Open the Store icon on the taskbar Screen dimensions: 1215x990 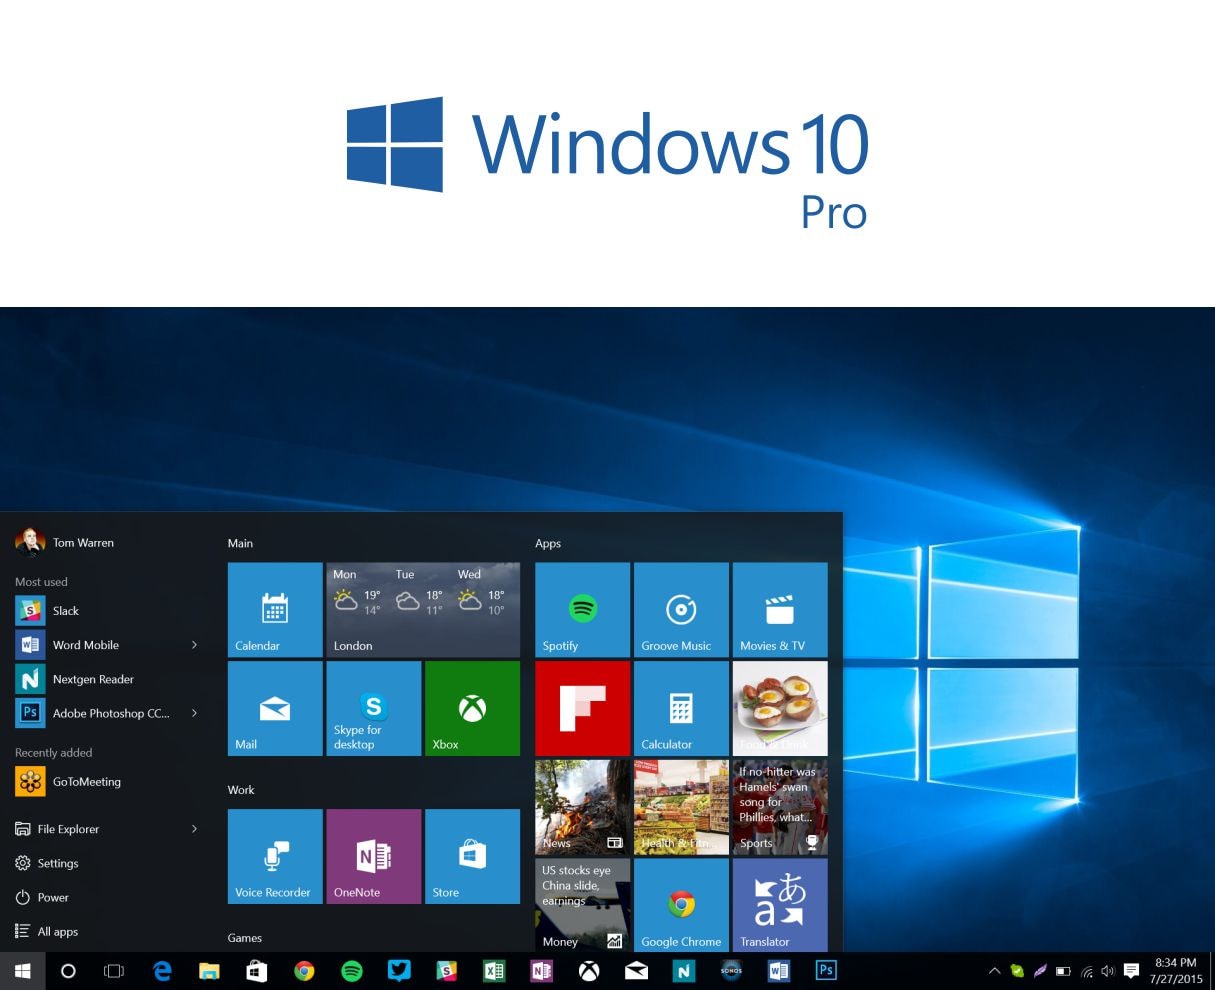click(x=257, y=971)
